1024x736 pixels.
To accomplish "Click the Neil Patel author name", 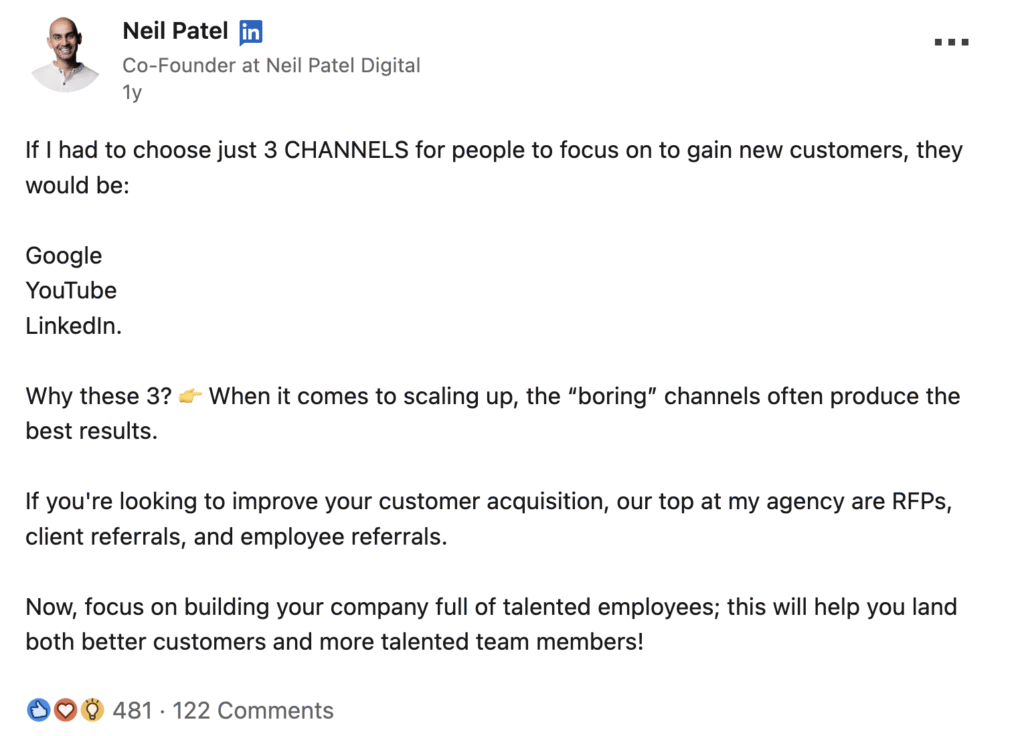I will (x=177, y=31).
